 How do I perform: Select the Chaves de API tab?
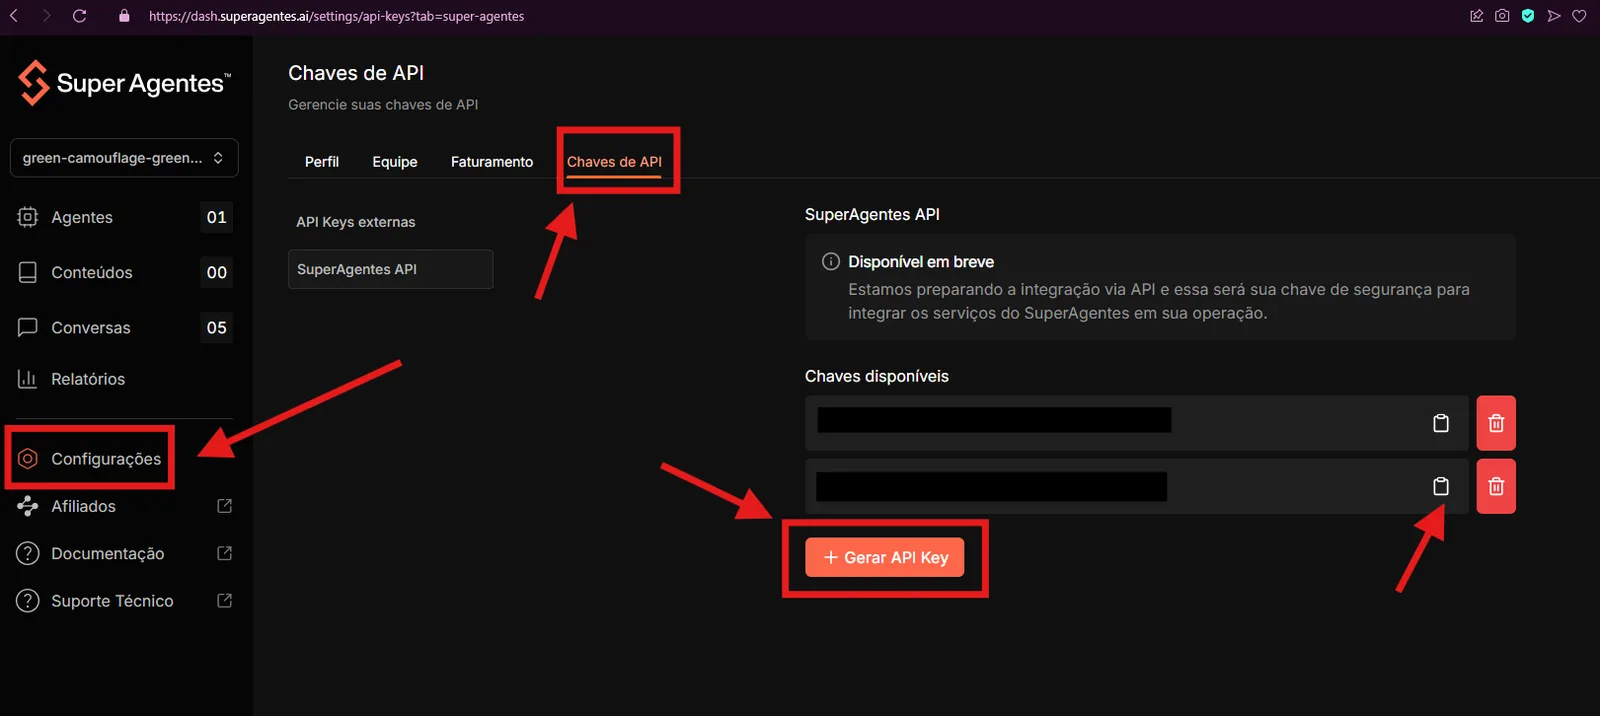614,161
